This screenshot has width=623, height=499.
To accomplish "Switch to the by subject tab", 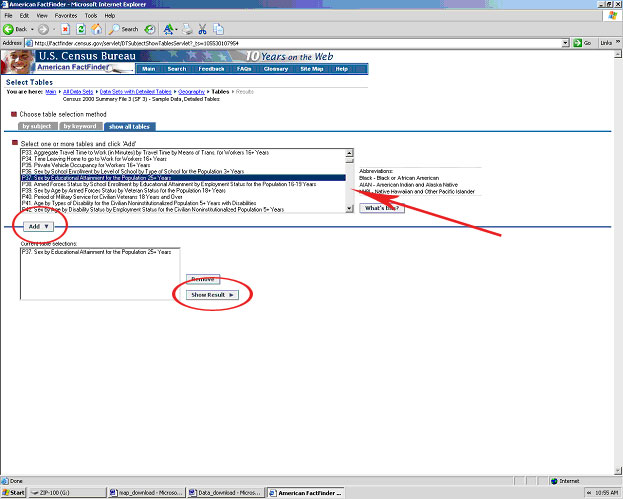I will point(37,126).
